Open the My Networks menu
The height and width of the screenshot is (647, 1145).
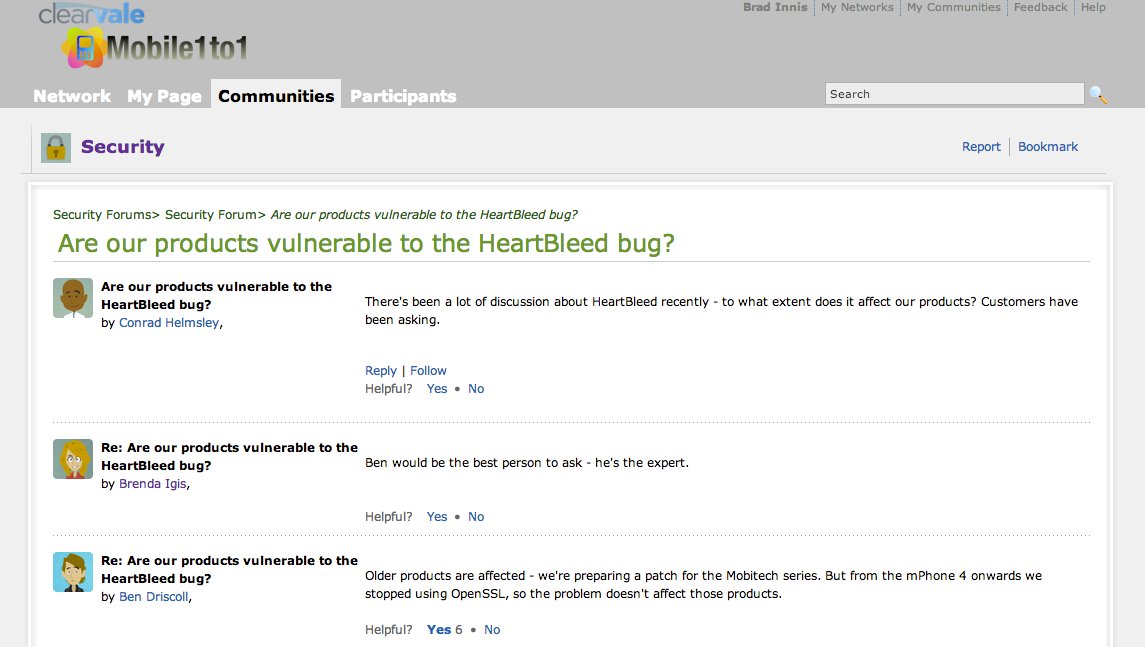coord(857,7)
